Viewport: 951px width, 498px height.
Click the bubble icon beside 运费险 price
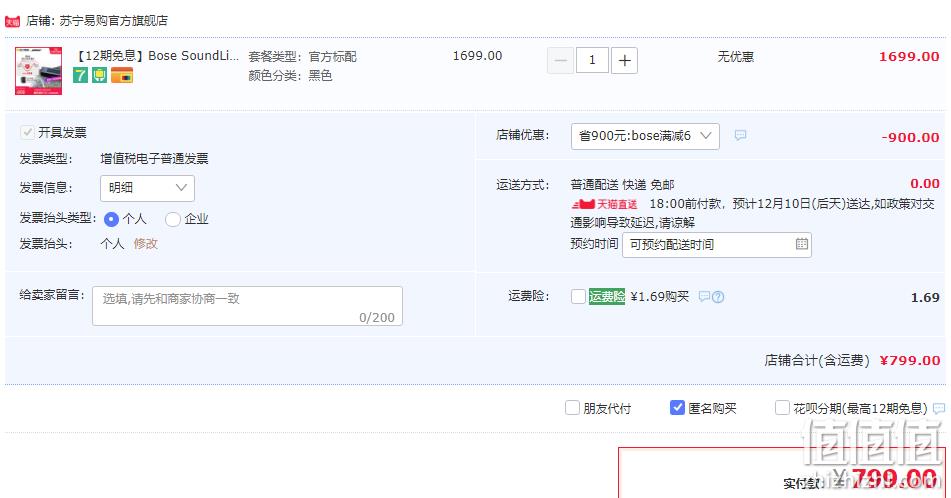(704, 297)
